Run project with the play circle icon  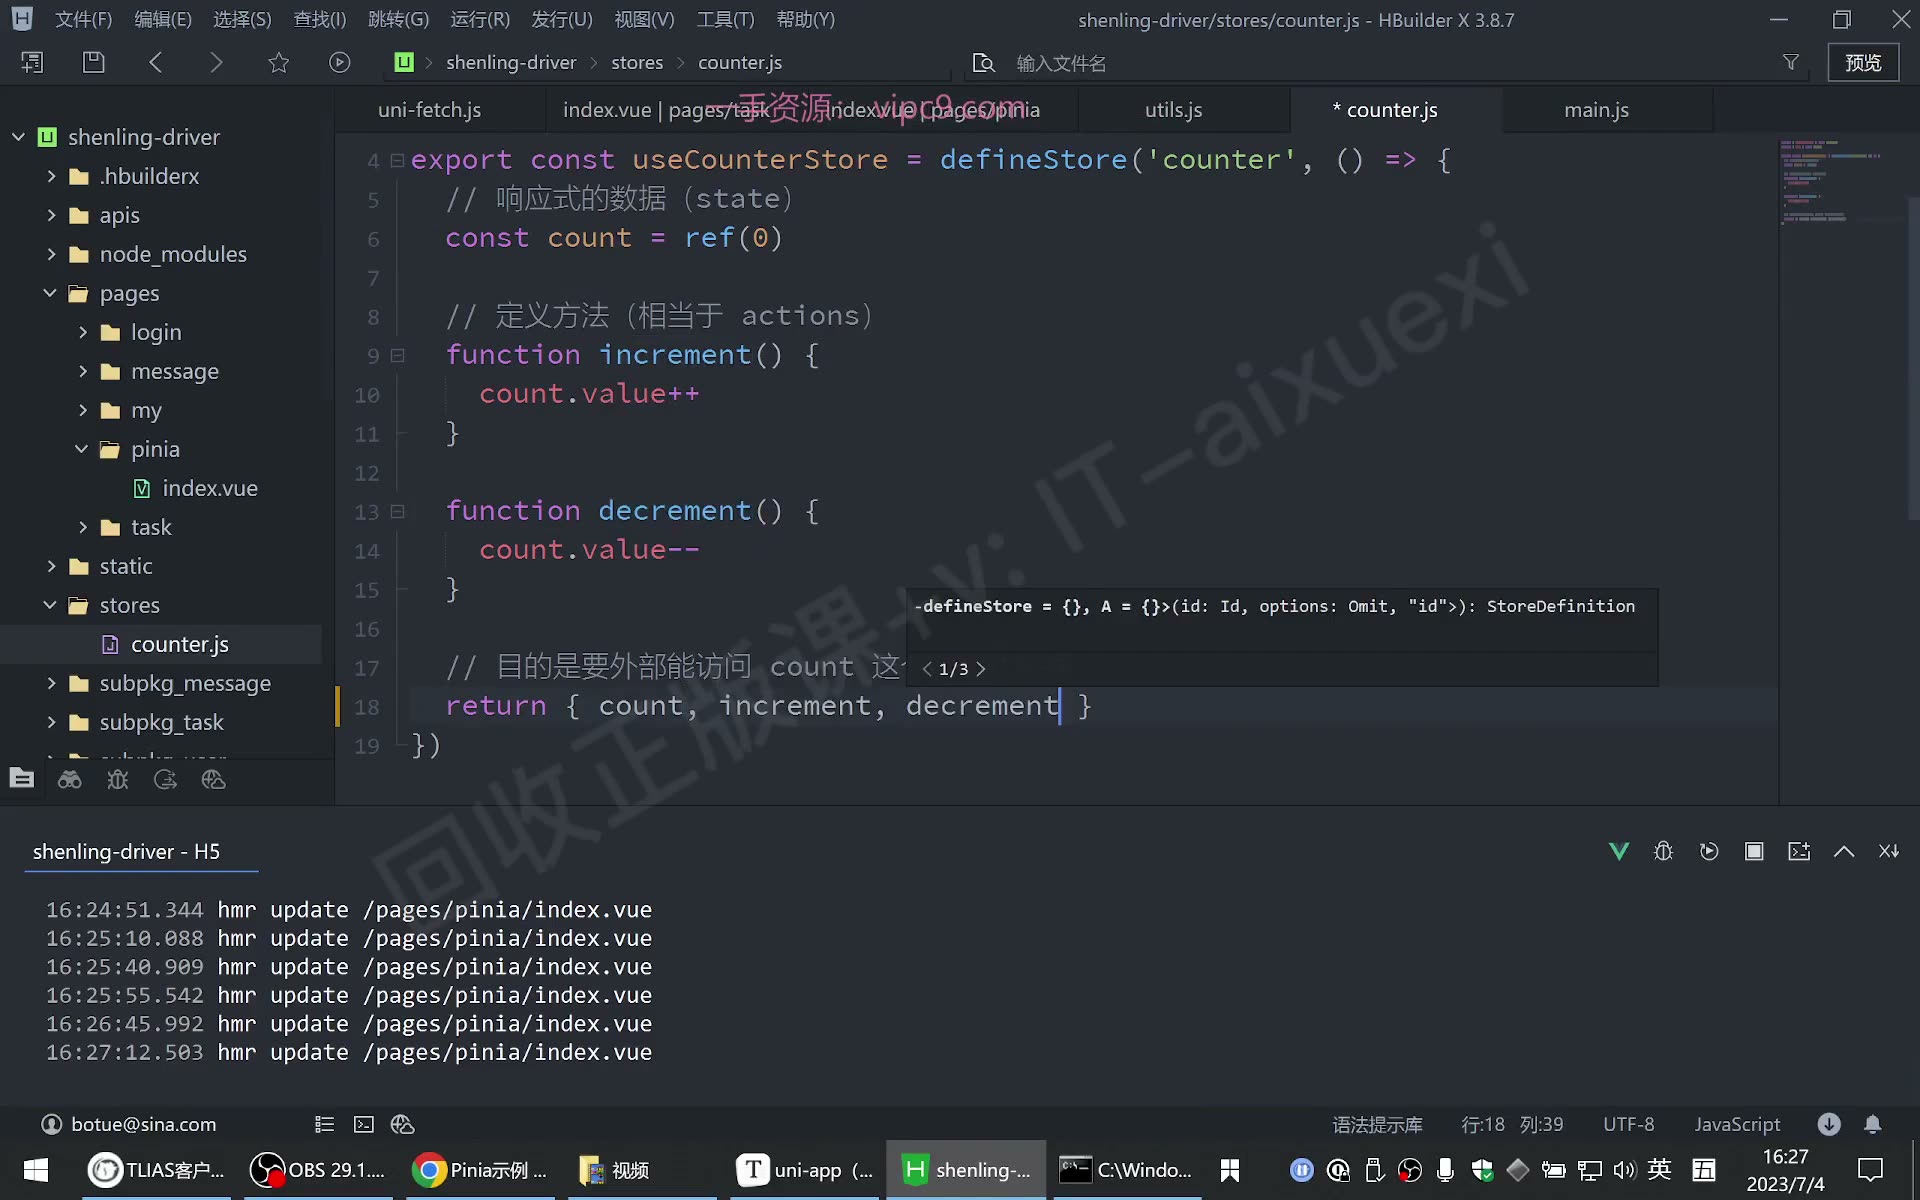coord(340,62)
